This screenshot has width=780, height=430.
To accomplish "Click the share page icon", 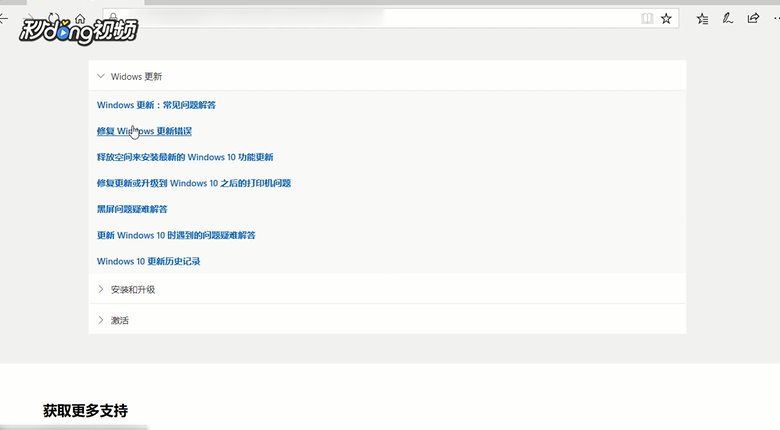I will [754, 18].
